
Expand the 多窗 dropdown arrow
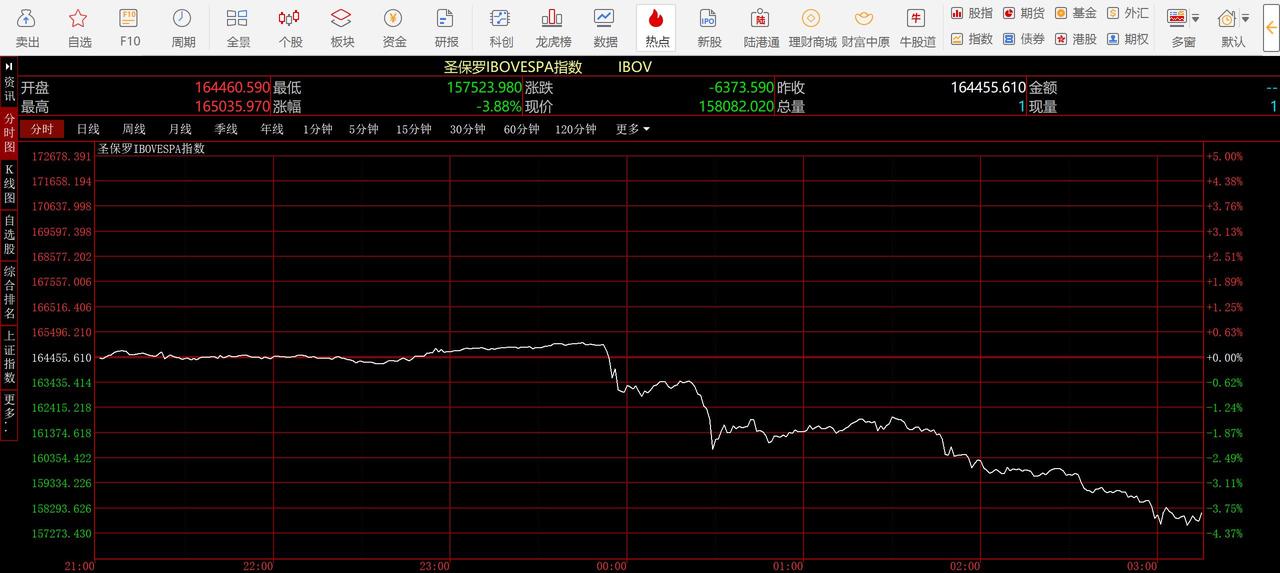(1196, 18)
